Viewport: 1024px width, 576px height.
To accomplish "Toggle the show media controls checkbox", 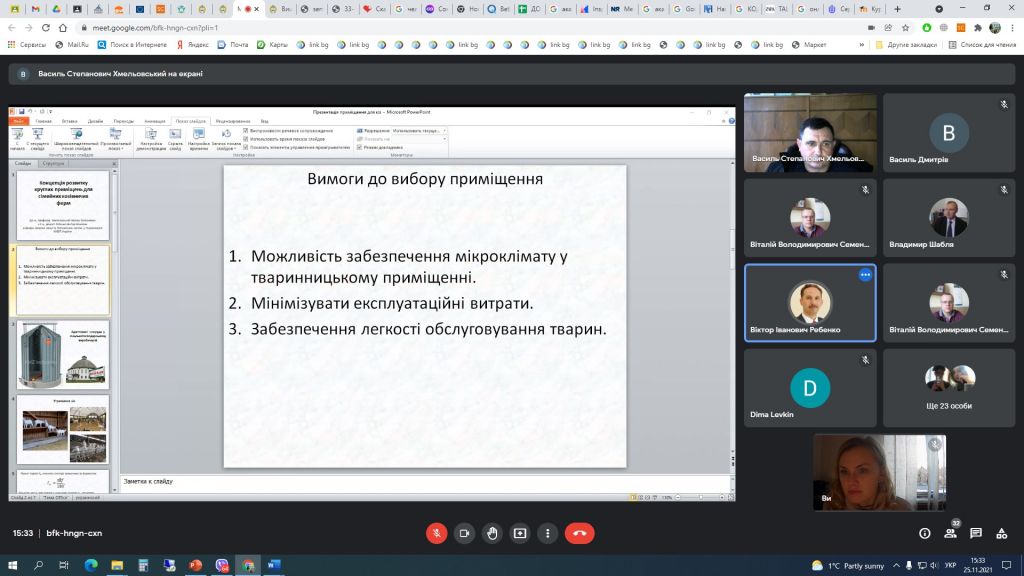I will click(246, 148).
